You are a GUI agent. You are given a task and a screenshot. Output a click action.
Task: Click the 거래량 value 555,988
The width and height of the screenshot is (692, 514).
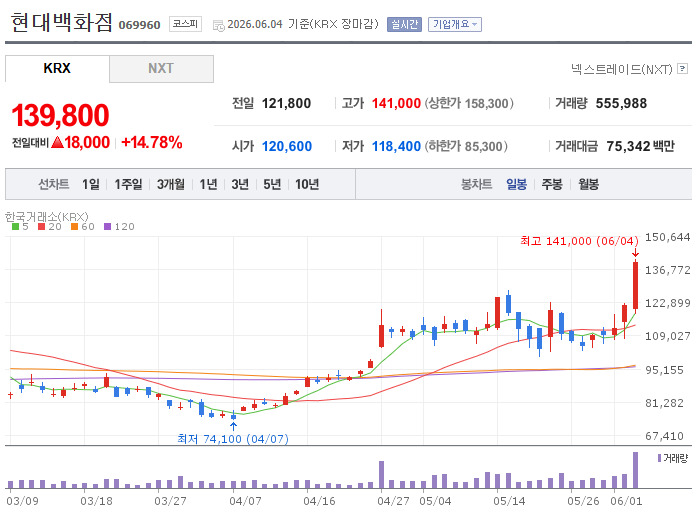click(621, 103)
